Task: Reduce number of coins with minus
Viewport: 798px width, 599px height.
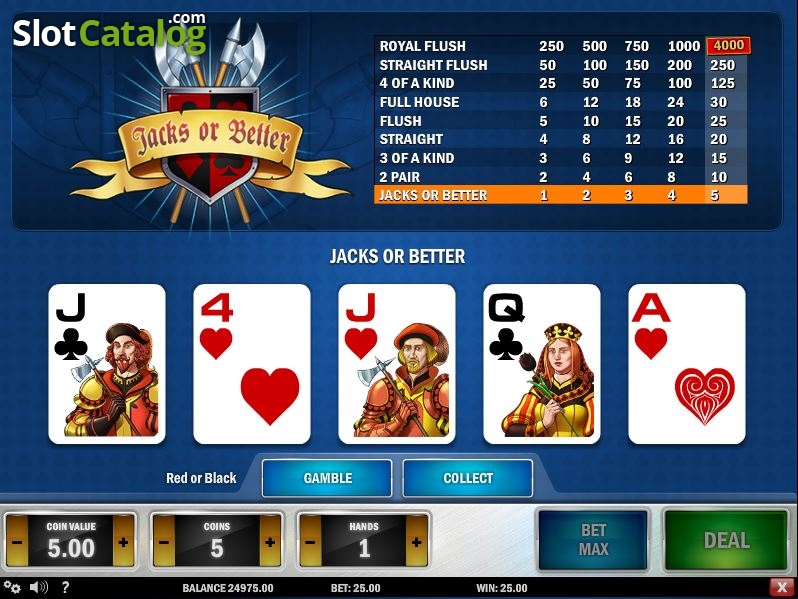Action: tap(163, 541)
